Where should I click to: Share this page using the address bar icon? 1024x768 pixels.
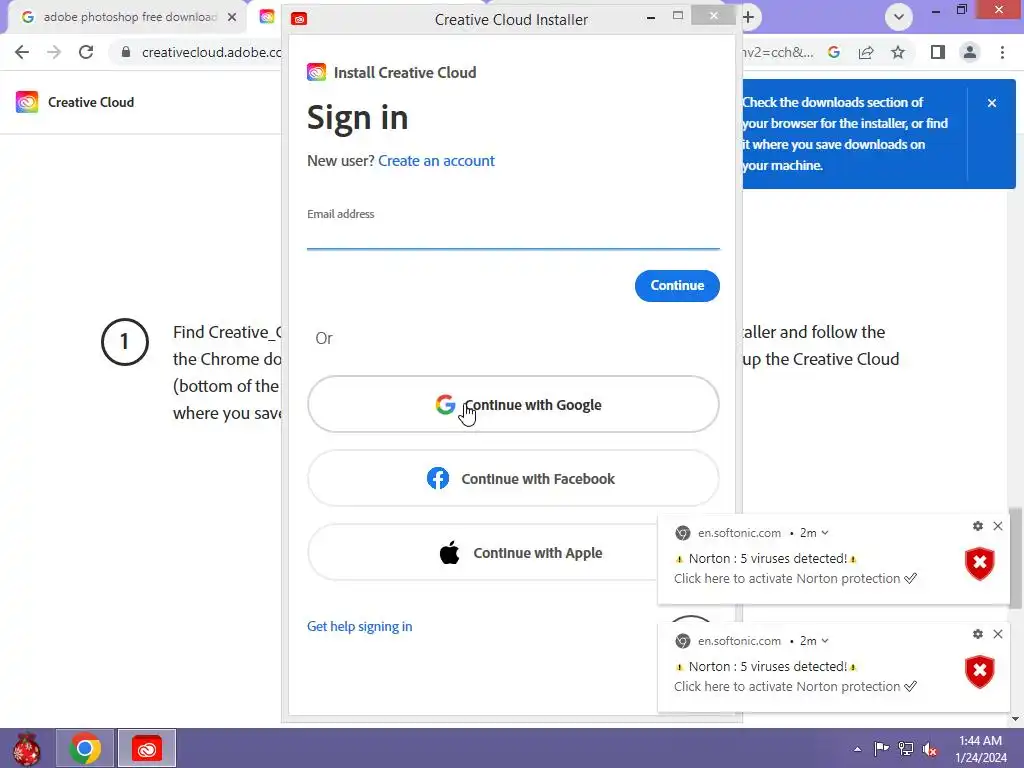pos(866,52)
